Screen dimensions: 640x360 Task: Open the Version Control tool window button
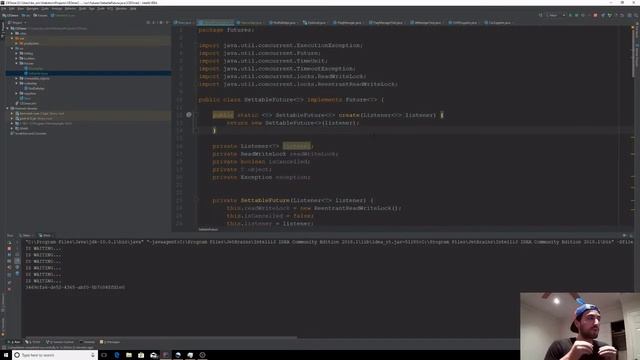pos(60,342)
